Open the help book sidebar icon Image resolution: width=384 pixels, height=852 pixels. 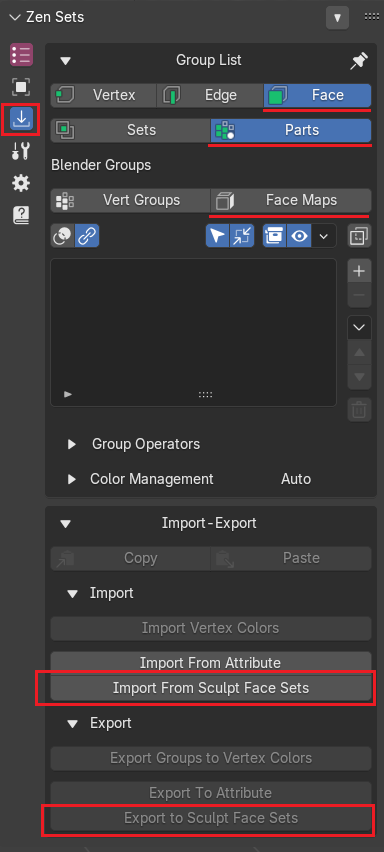[x=21, y=215]
